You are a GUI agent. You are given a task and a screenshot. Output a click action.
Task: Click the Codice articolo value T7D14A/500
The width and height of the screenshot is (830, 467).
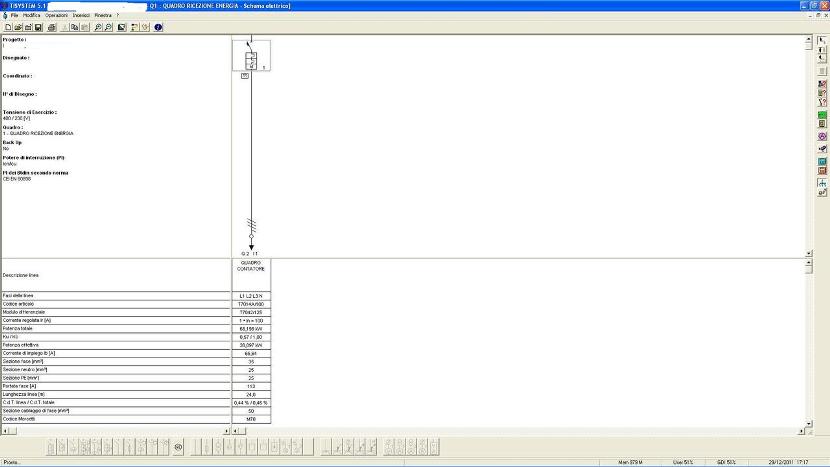pyautogui.click(x=251, y=304)
